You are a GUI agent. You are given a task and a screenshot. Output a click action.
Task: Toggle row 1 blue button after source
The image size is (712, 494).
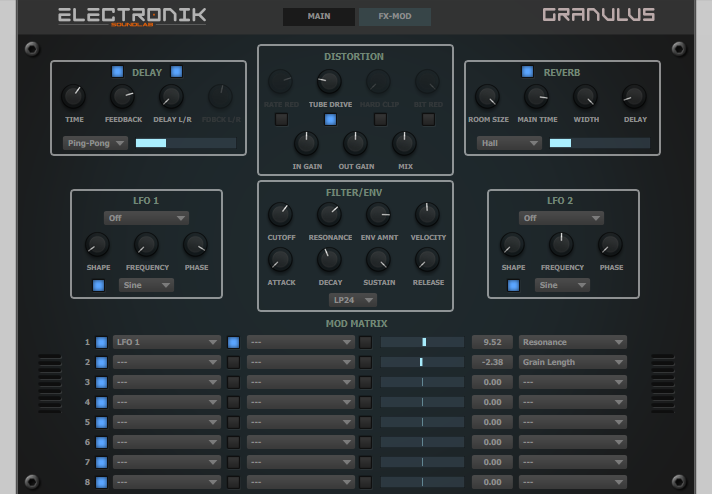tap(233, 342)
